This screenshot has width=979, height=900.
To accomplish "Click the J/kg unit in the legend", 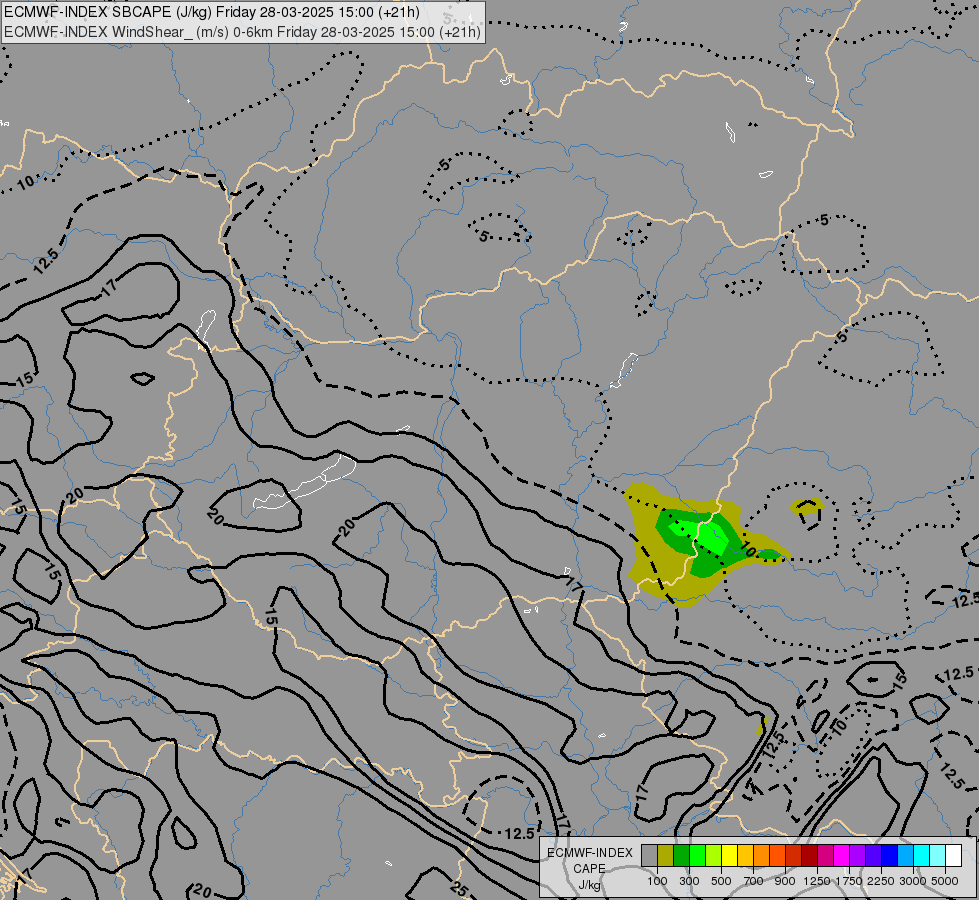I will pos(589,884).
